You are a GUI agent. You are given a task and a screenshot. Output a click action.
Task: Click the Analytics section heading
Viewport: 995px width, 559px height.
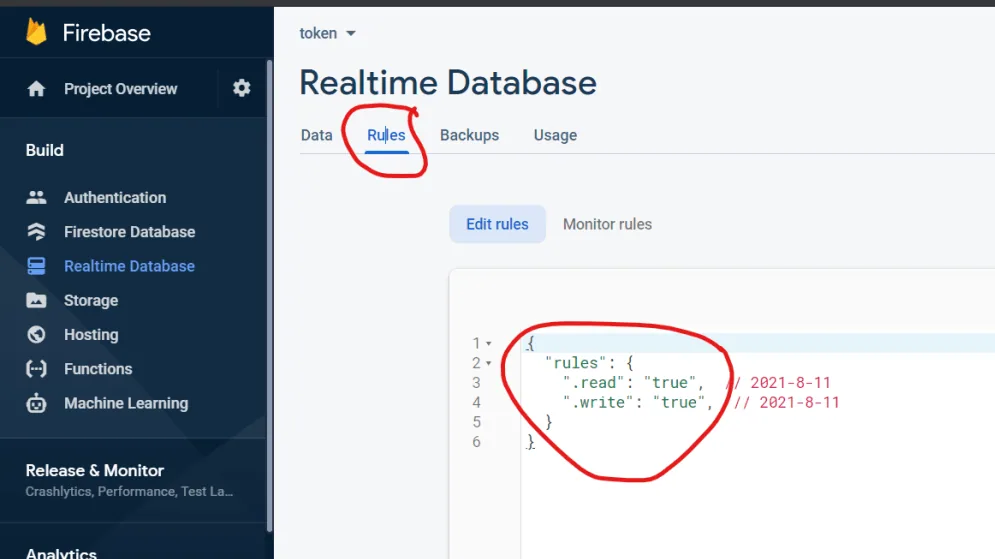click(x=61, y=553)
